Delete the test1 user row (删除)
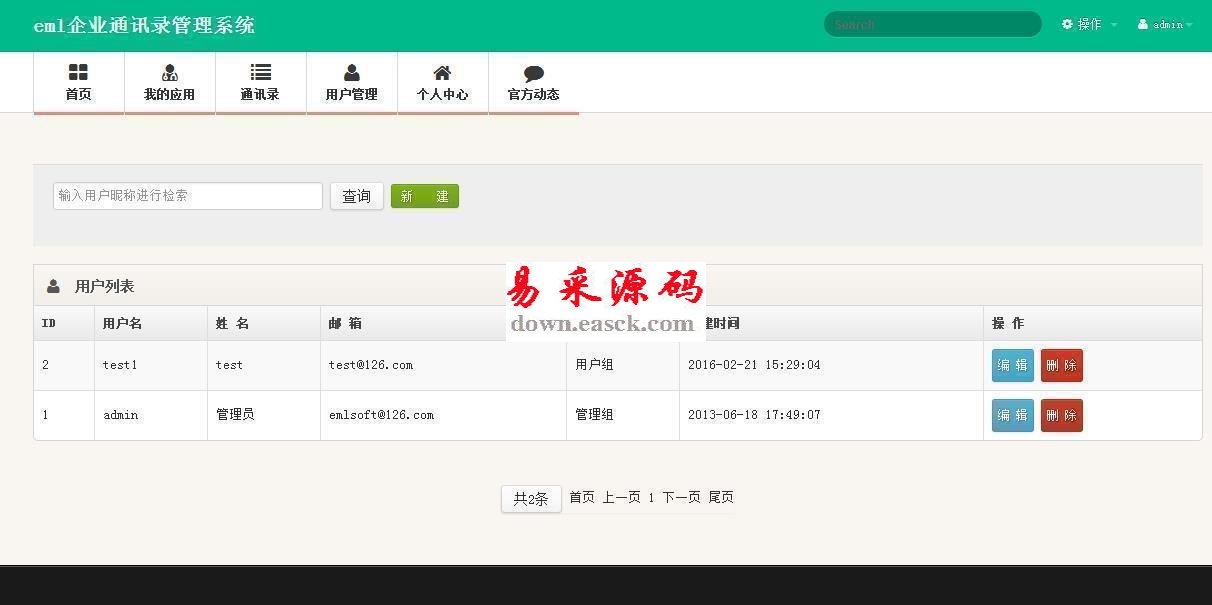This screenshot has width=1212, height=605. click(x=1061, y=365)
